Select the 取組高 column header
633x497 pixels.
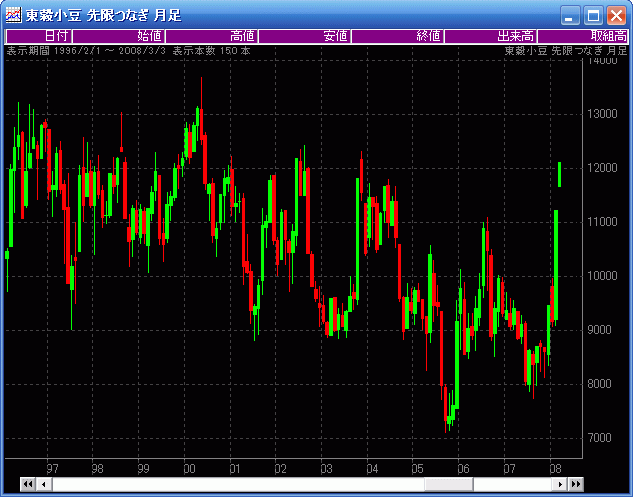(x=583, y=36)
